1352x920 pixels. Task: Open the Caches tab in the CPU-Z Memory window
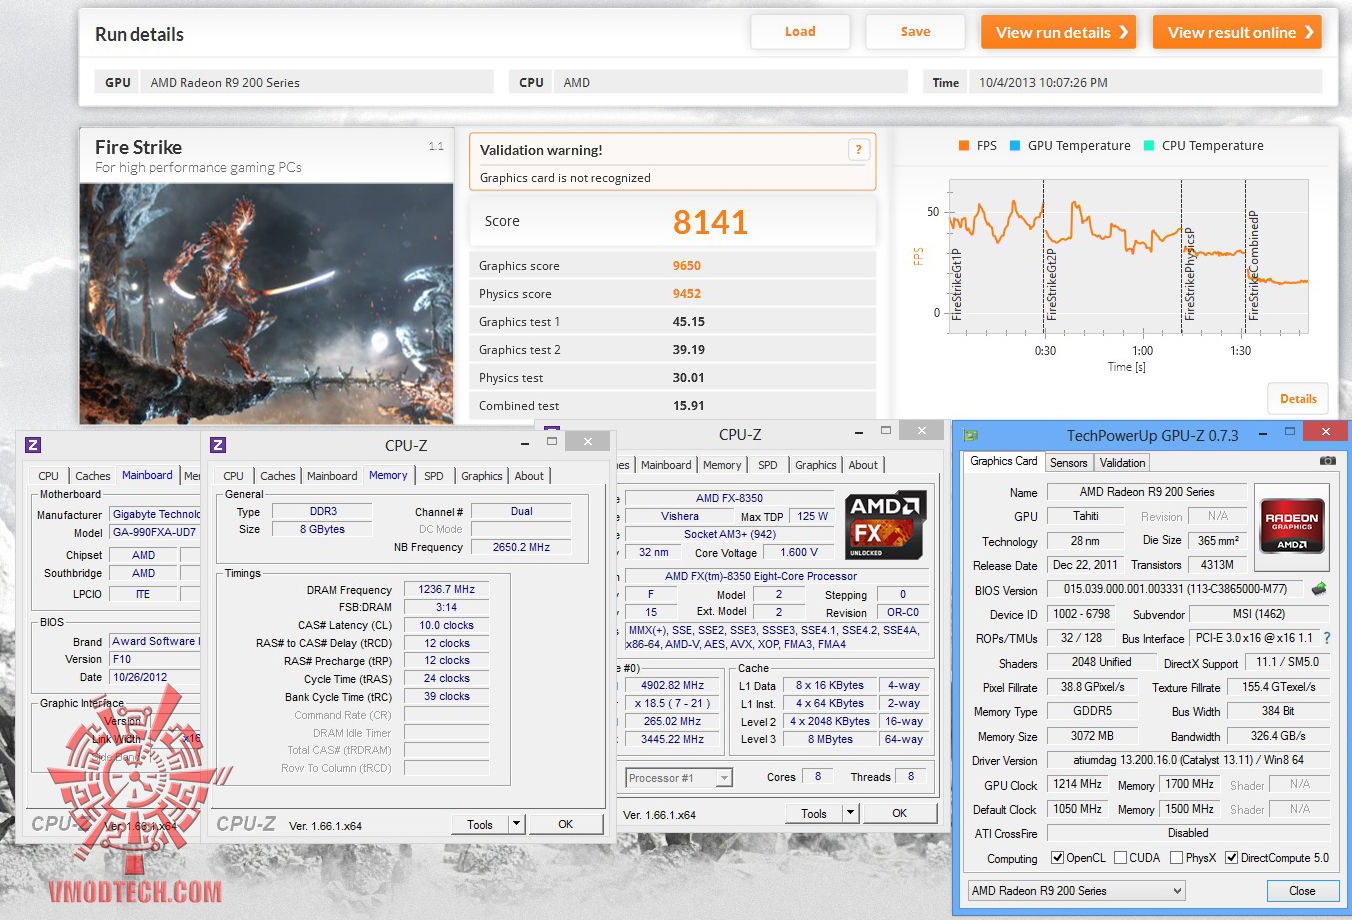277,476
